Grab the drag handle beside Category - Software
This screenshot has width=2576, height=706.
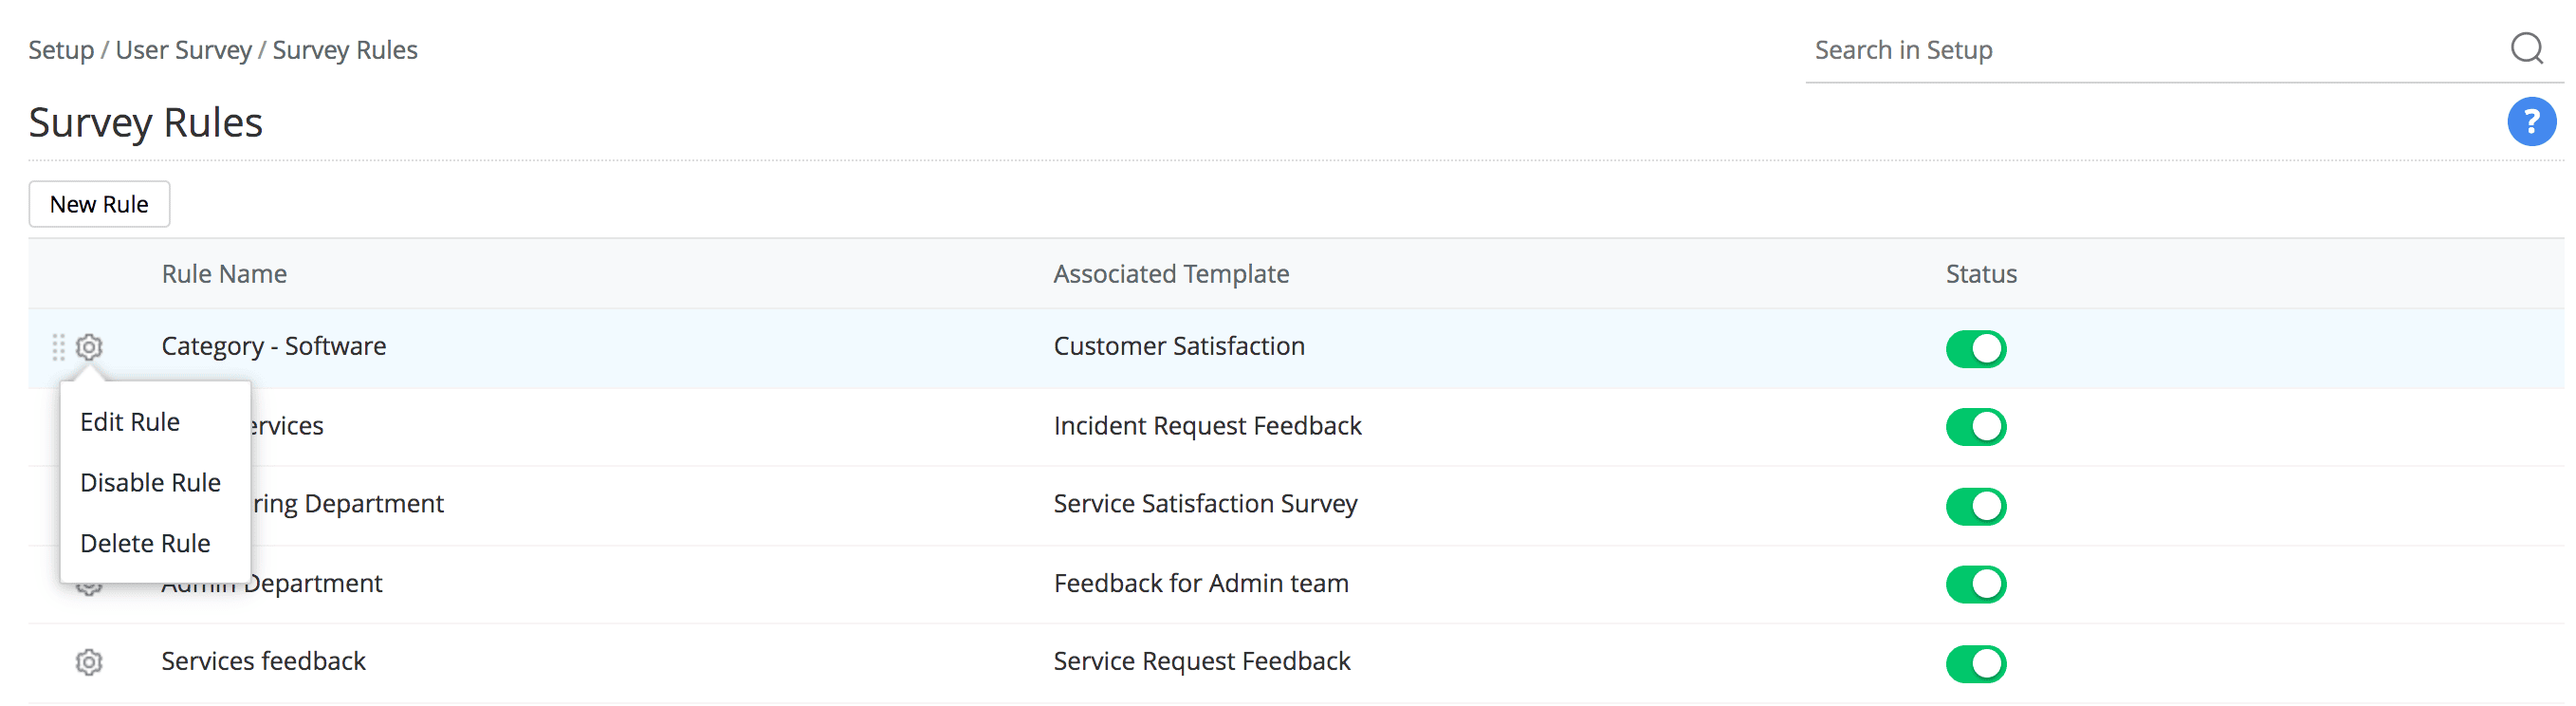click(58, 347)
